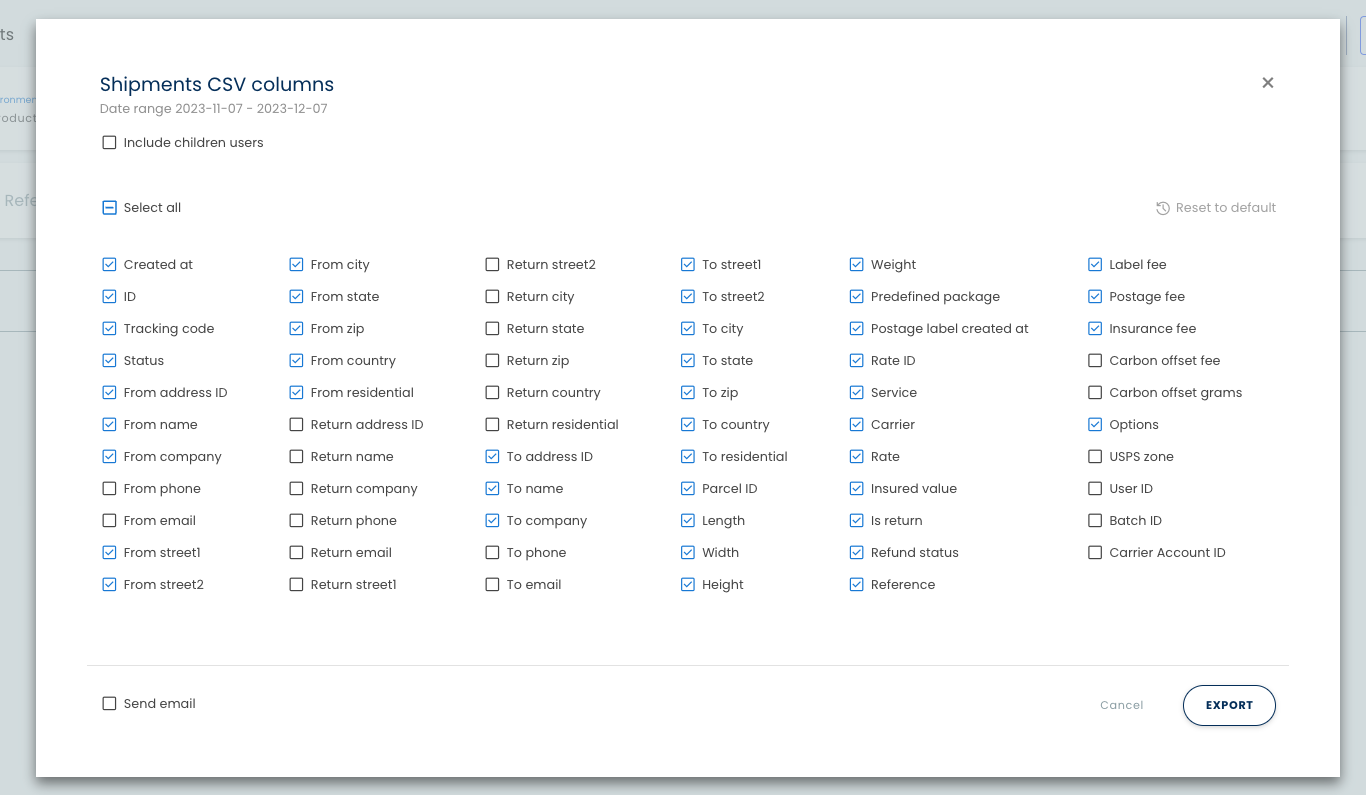This screenshot has width=1366, height=795.
Task: Close the Shipments CSV columns dialog
Action: [1267, 83]
